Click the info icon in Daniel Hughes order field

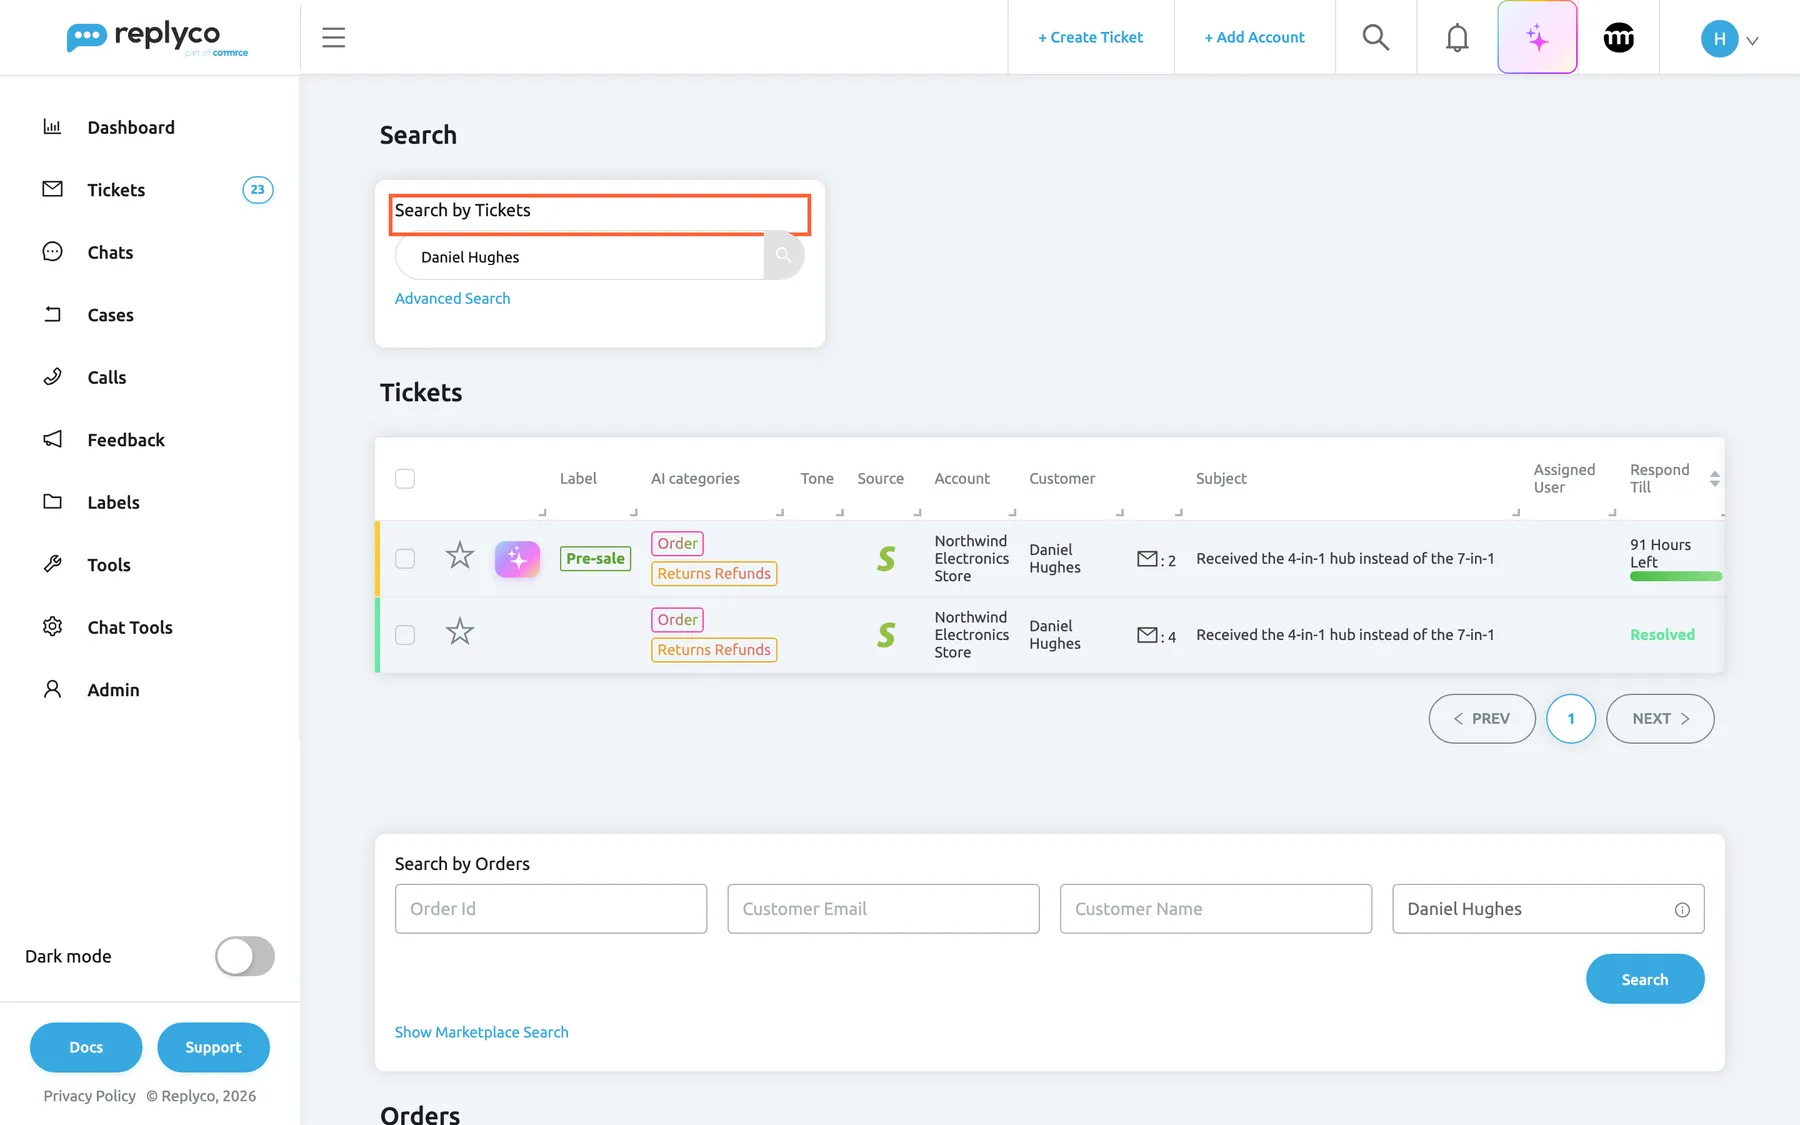(x=1682, y=909)
